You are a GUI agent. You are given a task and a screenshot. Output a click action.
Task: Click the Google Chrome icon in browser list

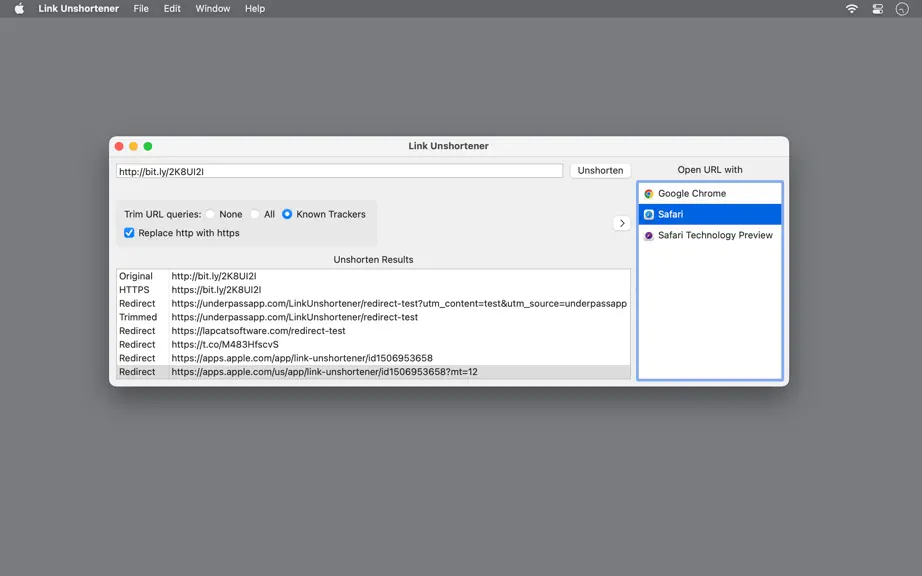pyautogui.click(x=649, y=193)
